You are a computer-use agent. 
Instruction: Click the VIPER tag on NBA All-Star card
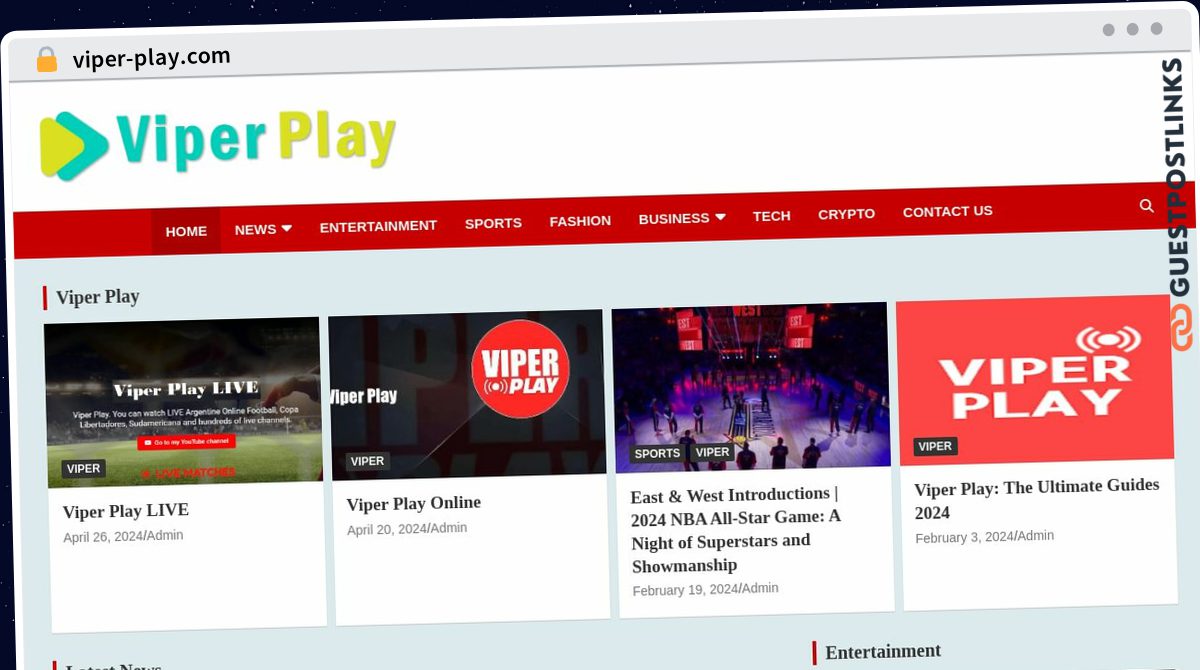click(x=713, y=452)
